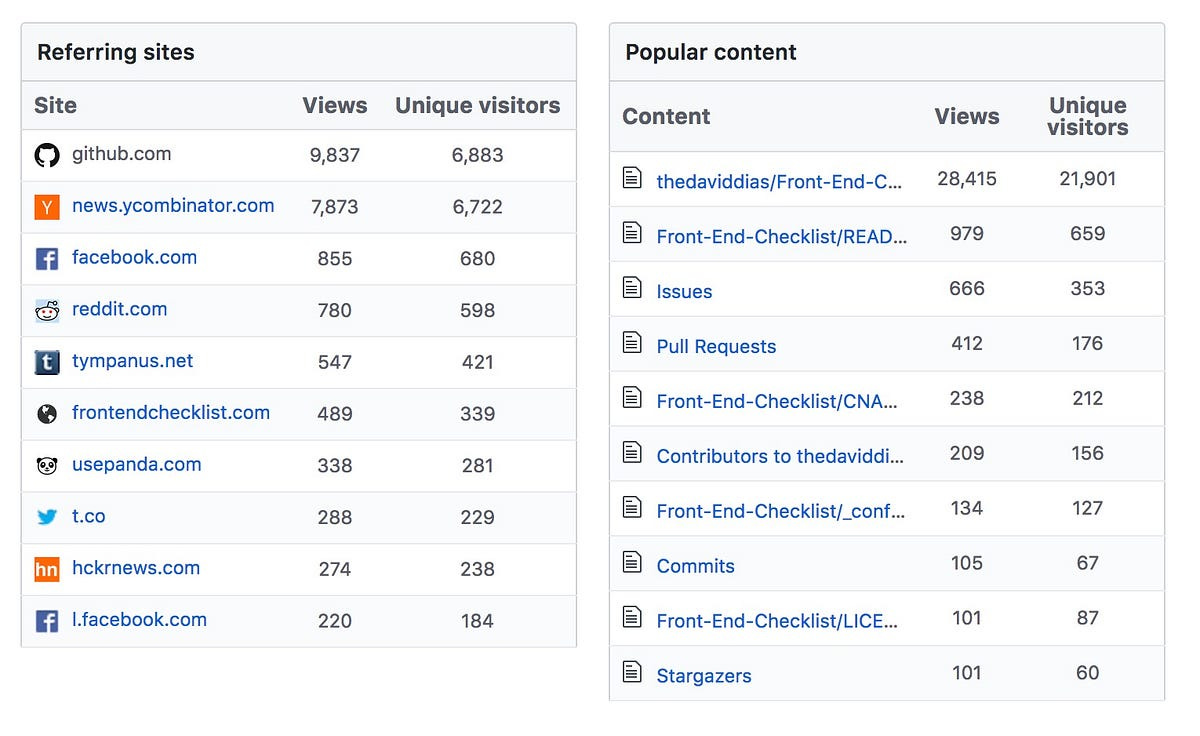Click the 339 unique visitors for frontendchecklist.com
Viewport: 1200px width, 736px height.
(x=477, y=414)
